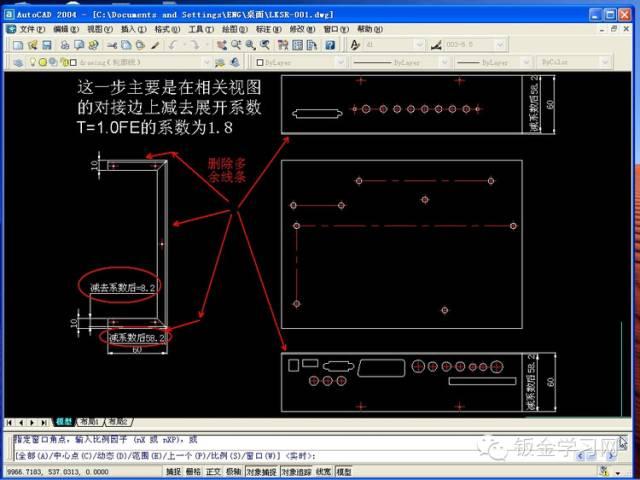This screenshot has width=640, height=480.
Task: Click the Undo arrow icon
Action: (173, 45)
